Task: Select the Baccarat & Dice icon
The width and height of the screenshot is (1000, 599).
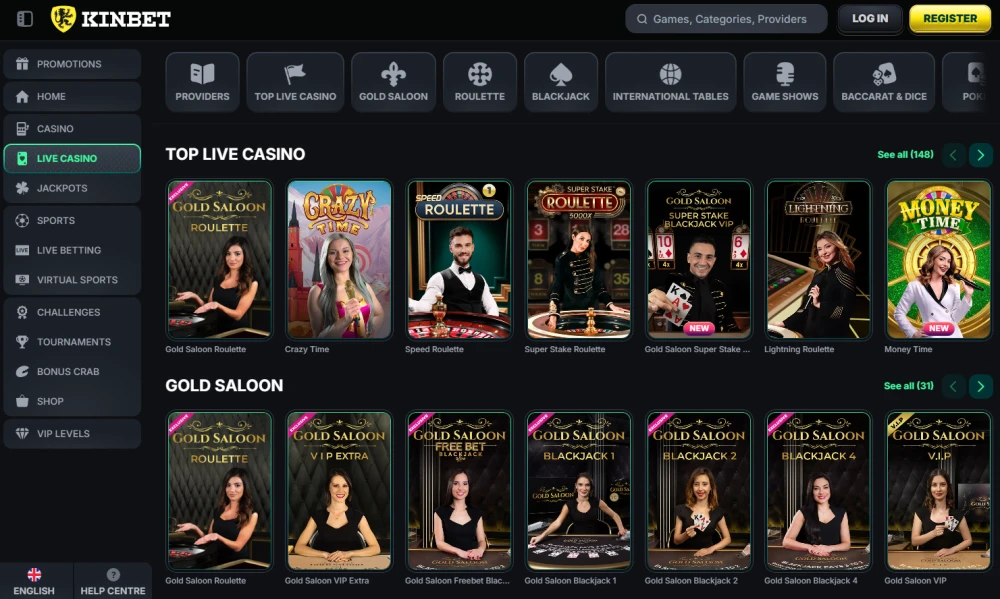Action: click(x=883, y=73)
